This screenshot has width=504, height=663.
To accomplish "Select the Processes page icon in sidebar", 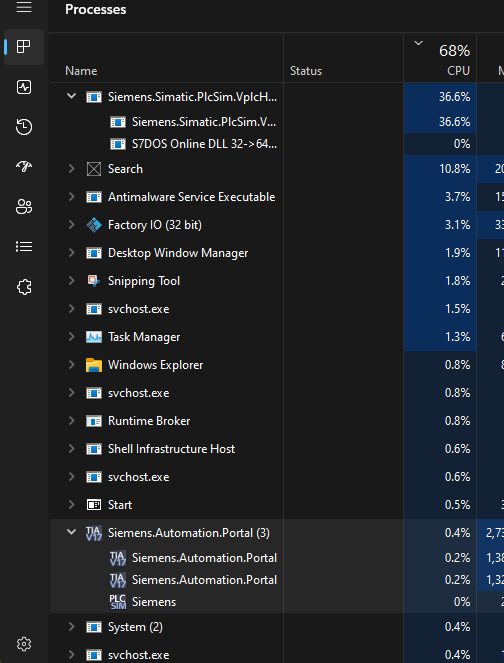I will [24, 47].
